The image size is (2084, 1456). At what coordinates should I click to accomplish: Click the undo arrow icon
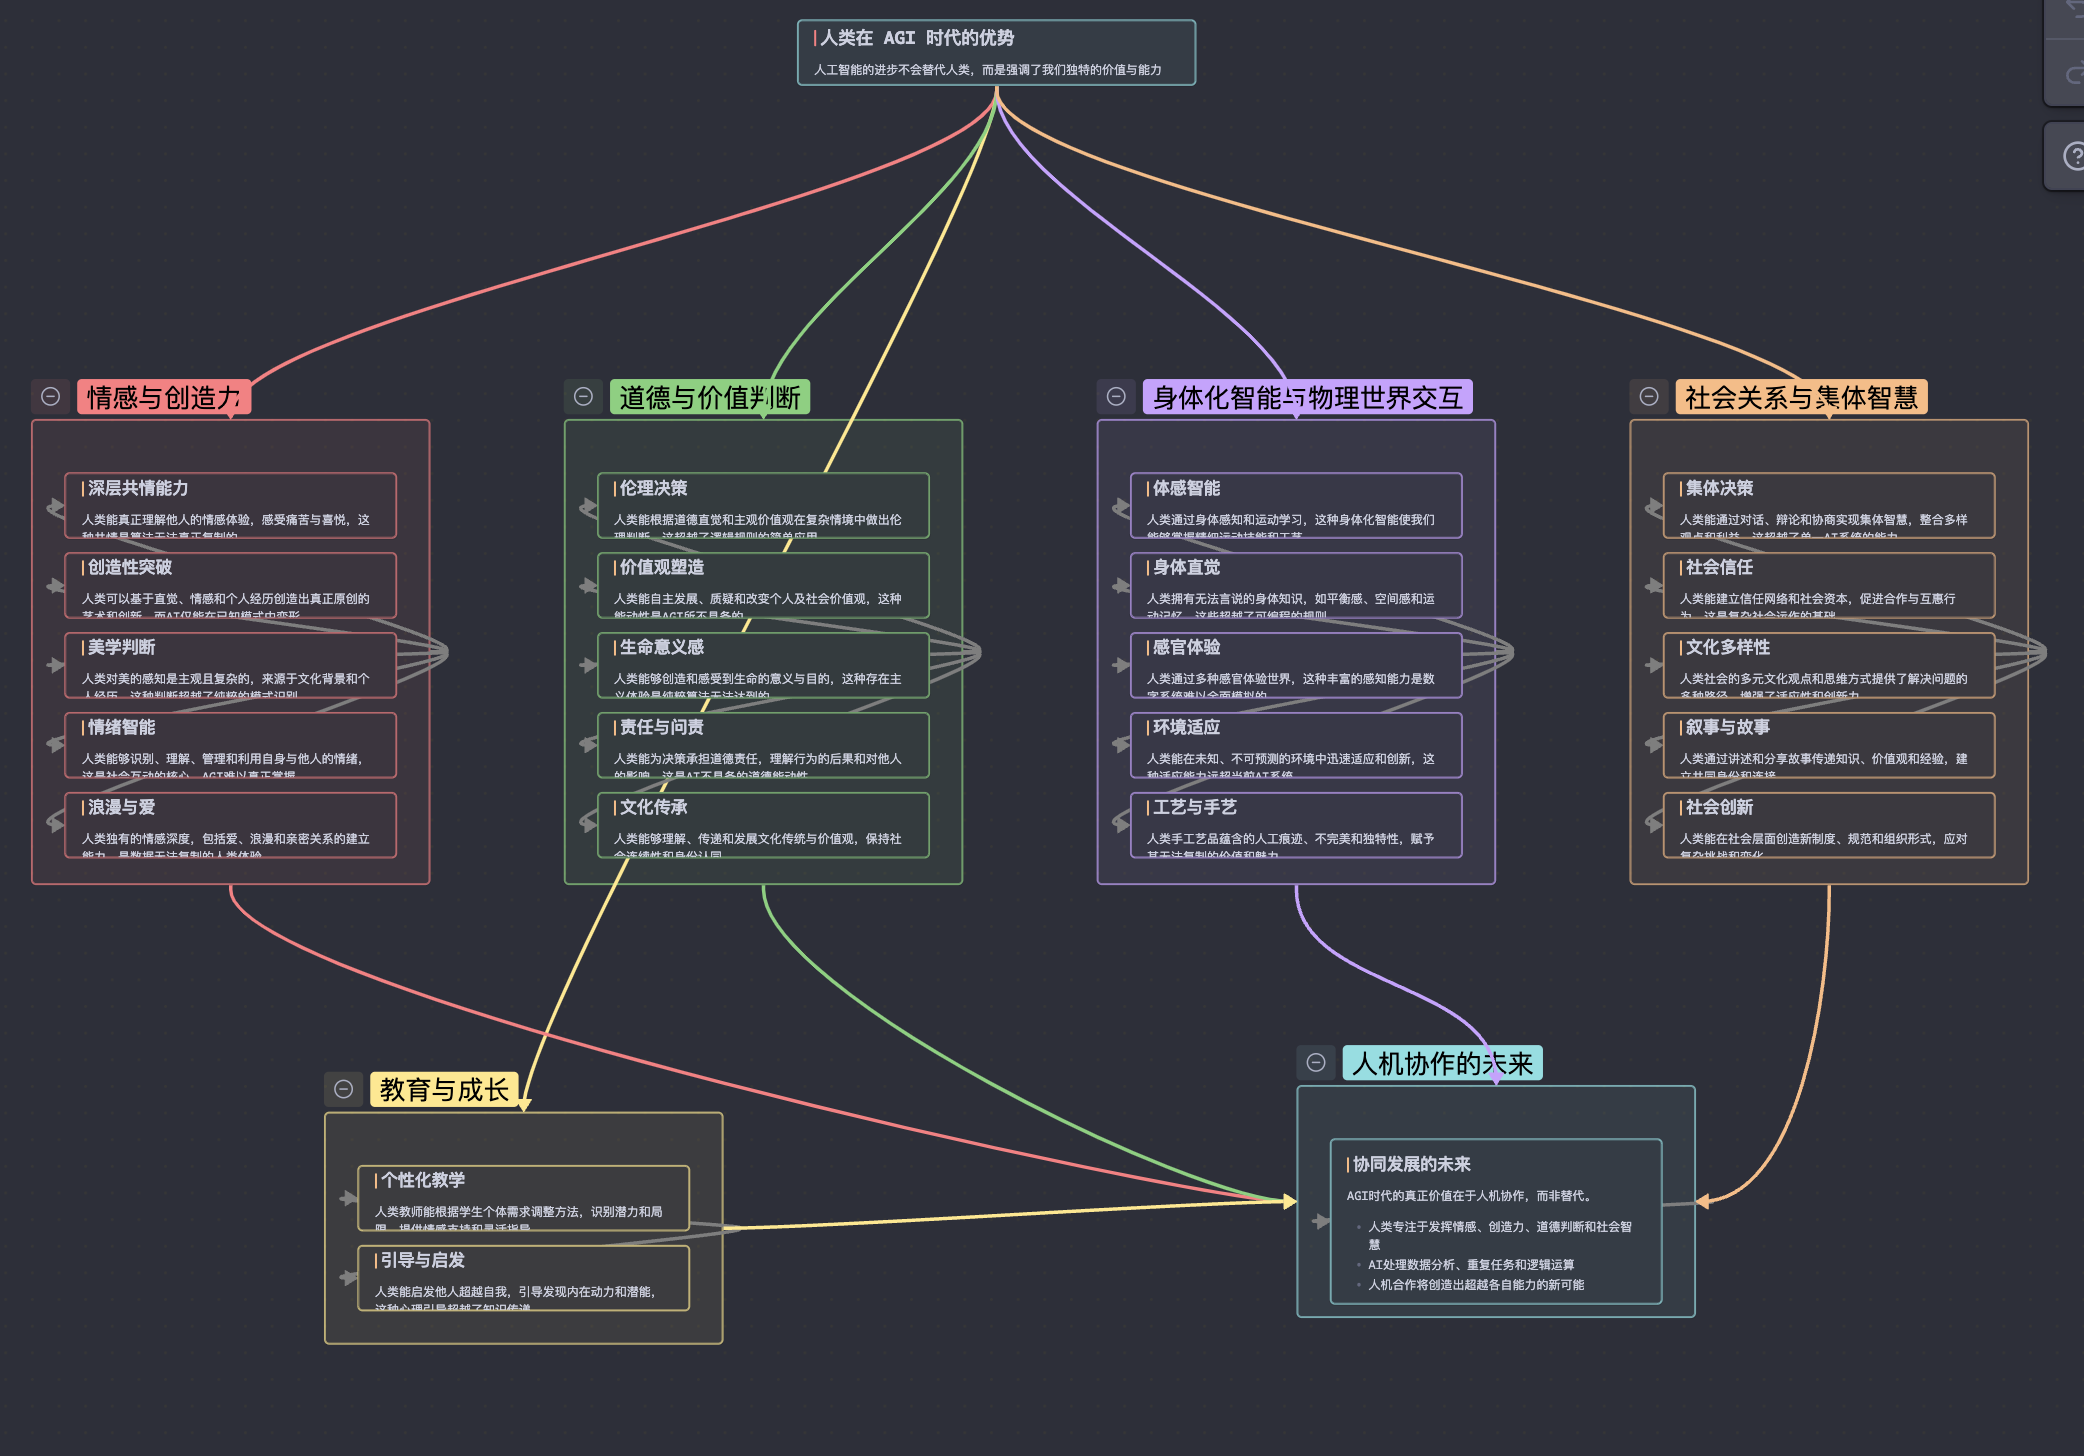click(x=2074, y=10)
